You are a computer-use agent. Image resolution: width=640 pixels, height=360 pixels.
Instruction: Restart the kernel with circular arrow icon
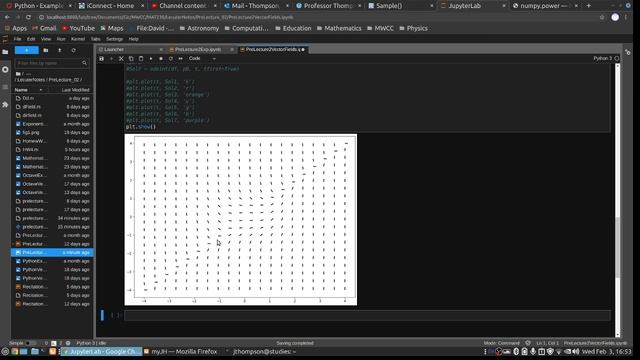pos(171,59)
